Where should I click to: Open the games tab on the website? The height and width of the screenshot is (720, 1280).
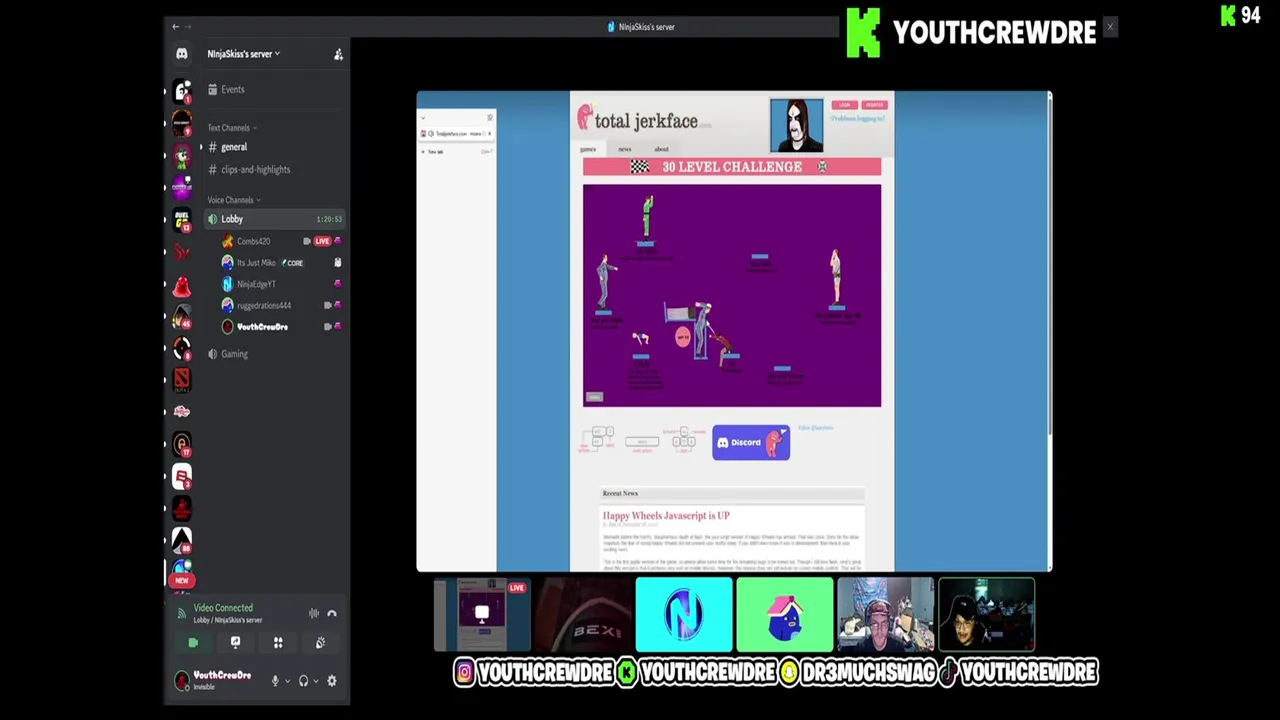[x=588, y=149]
